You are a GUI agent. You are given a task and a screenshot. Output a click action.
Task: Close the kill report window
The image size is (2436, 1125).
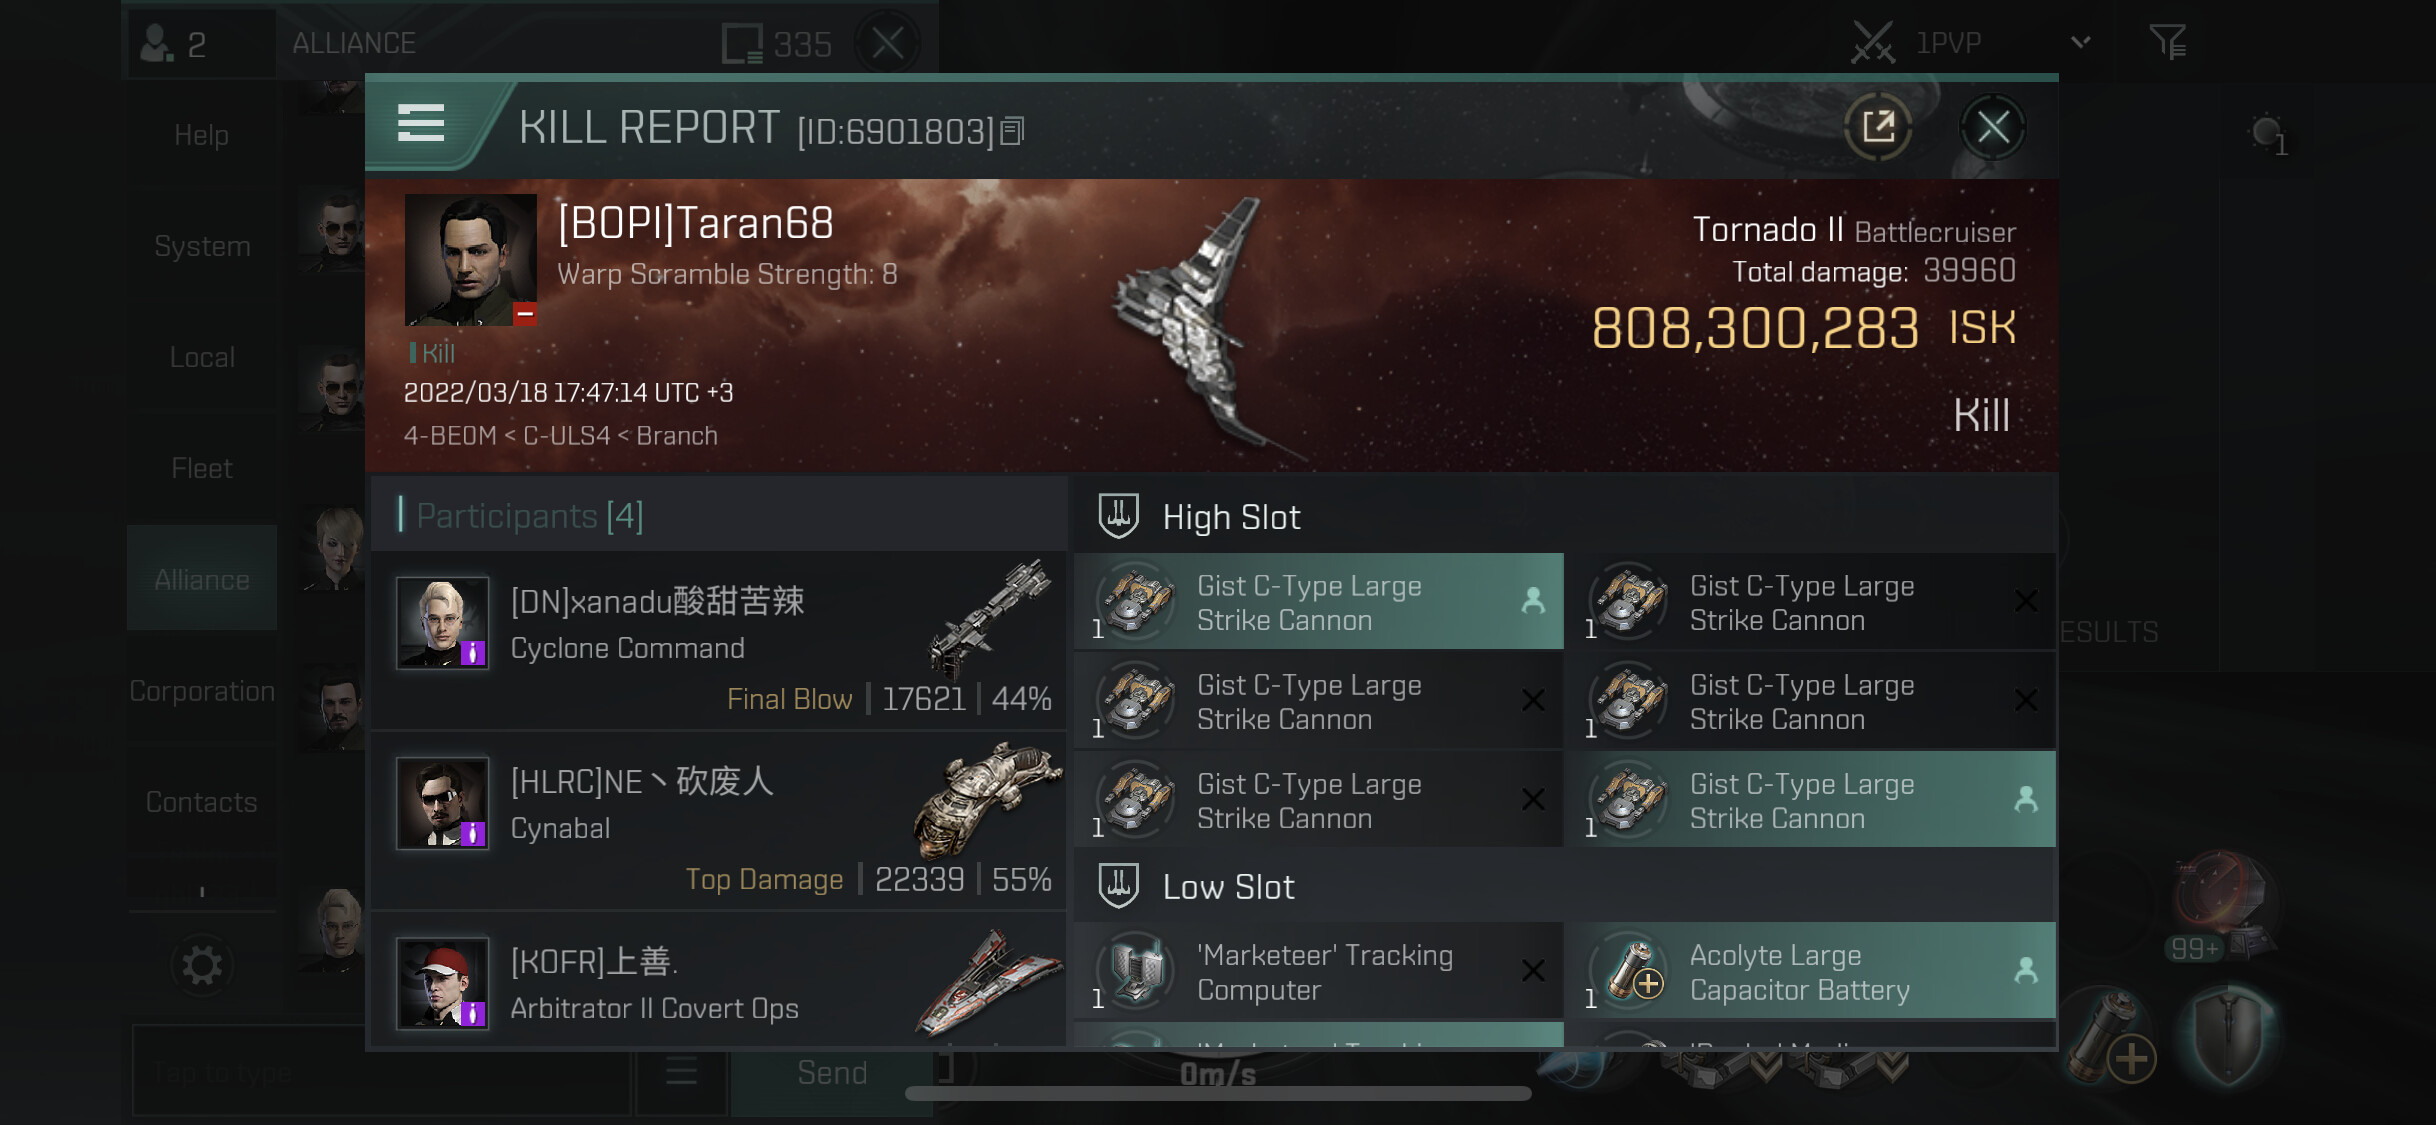click(1992, 127)
